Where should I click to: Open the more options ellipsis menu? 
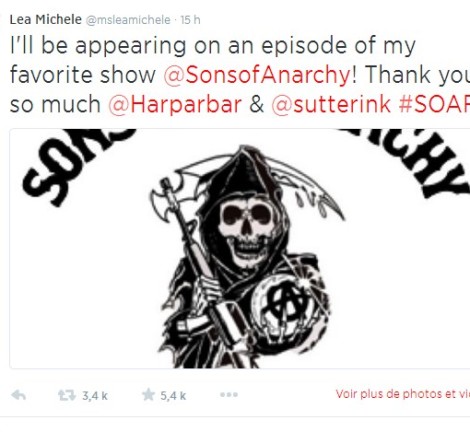[x=229, y=395]
